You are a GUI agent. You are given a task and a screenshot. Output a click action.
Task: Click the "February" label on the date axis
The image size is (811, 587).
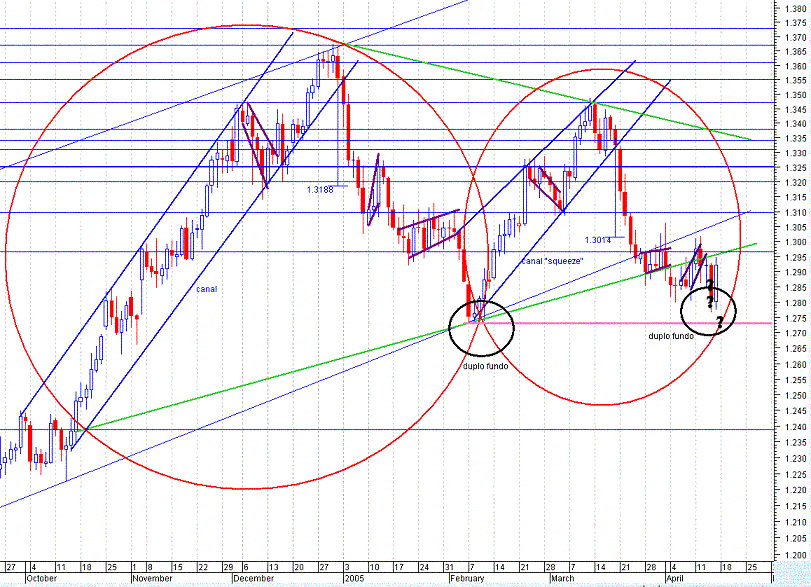467,576
